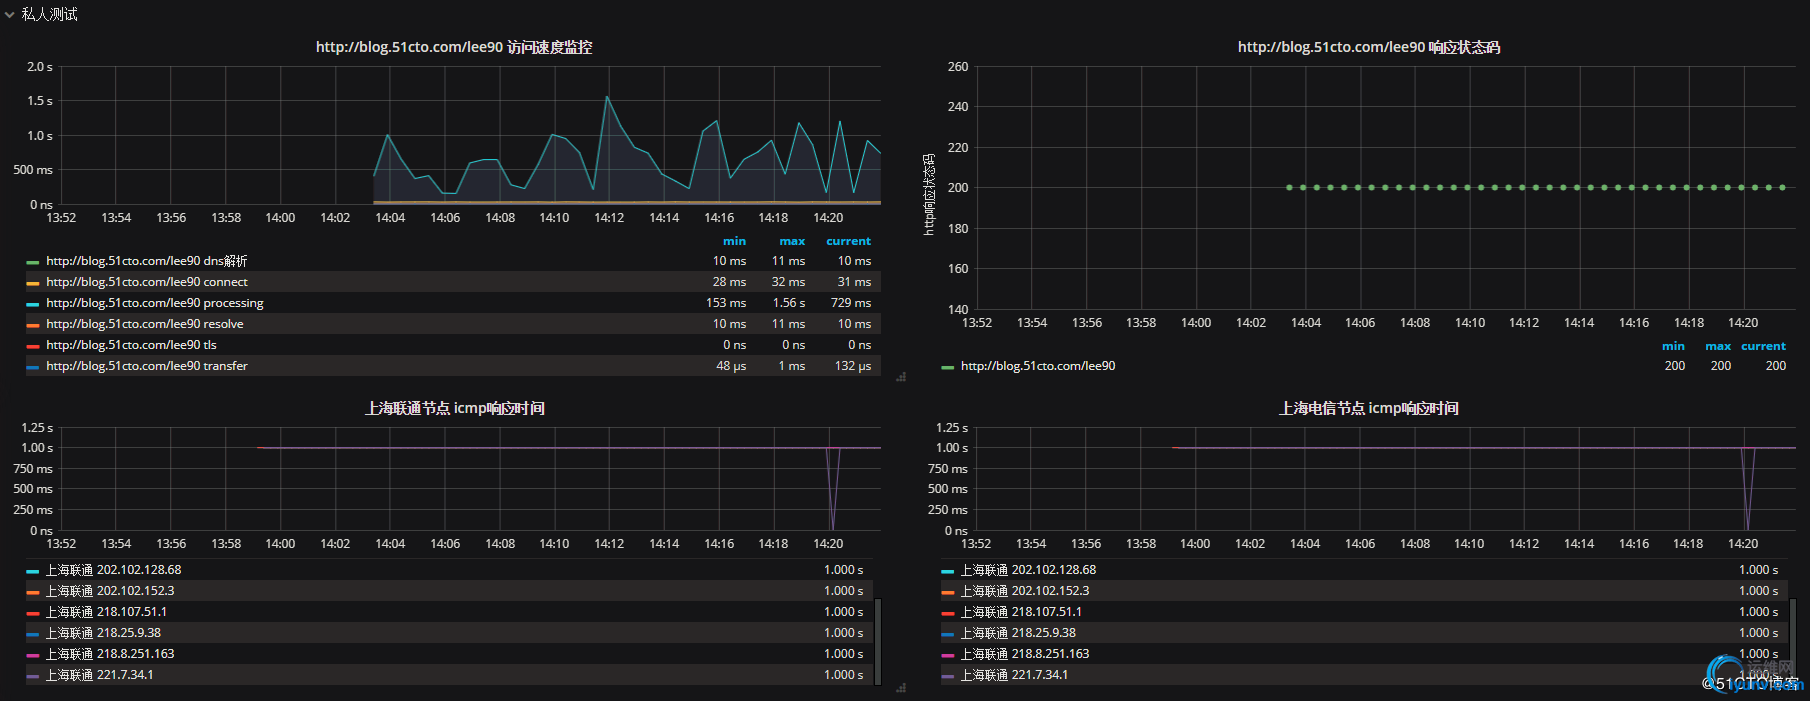Click the orange resolve series color icon
1810x701 pixels.
[33, 325]
